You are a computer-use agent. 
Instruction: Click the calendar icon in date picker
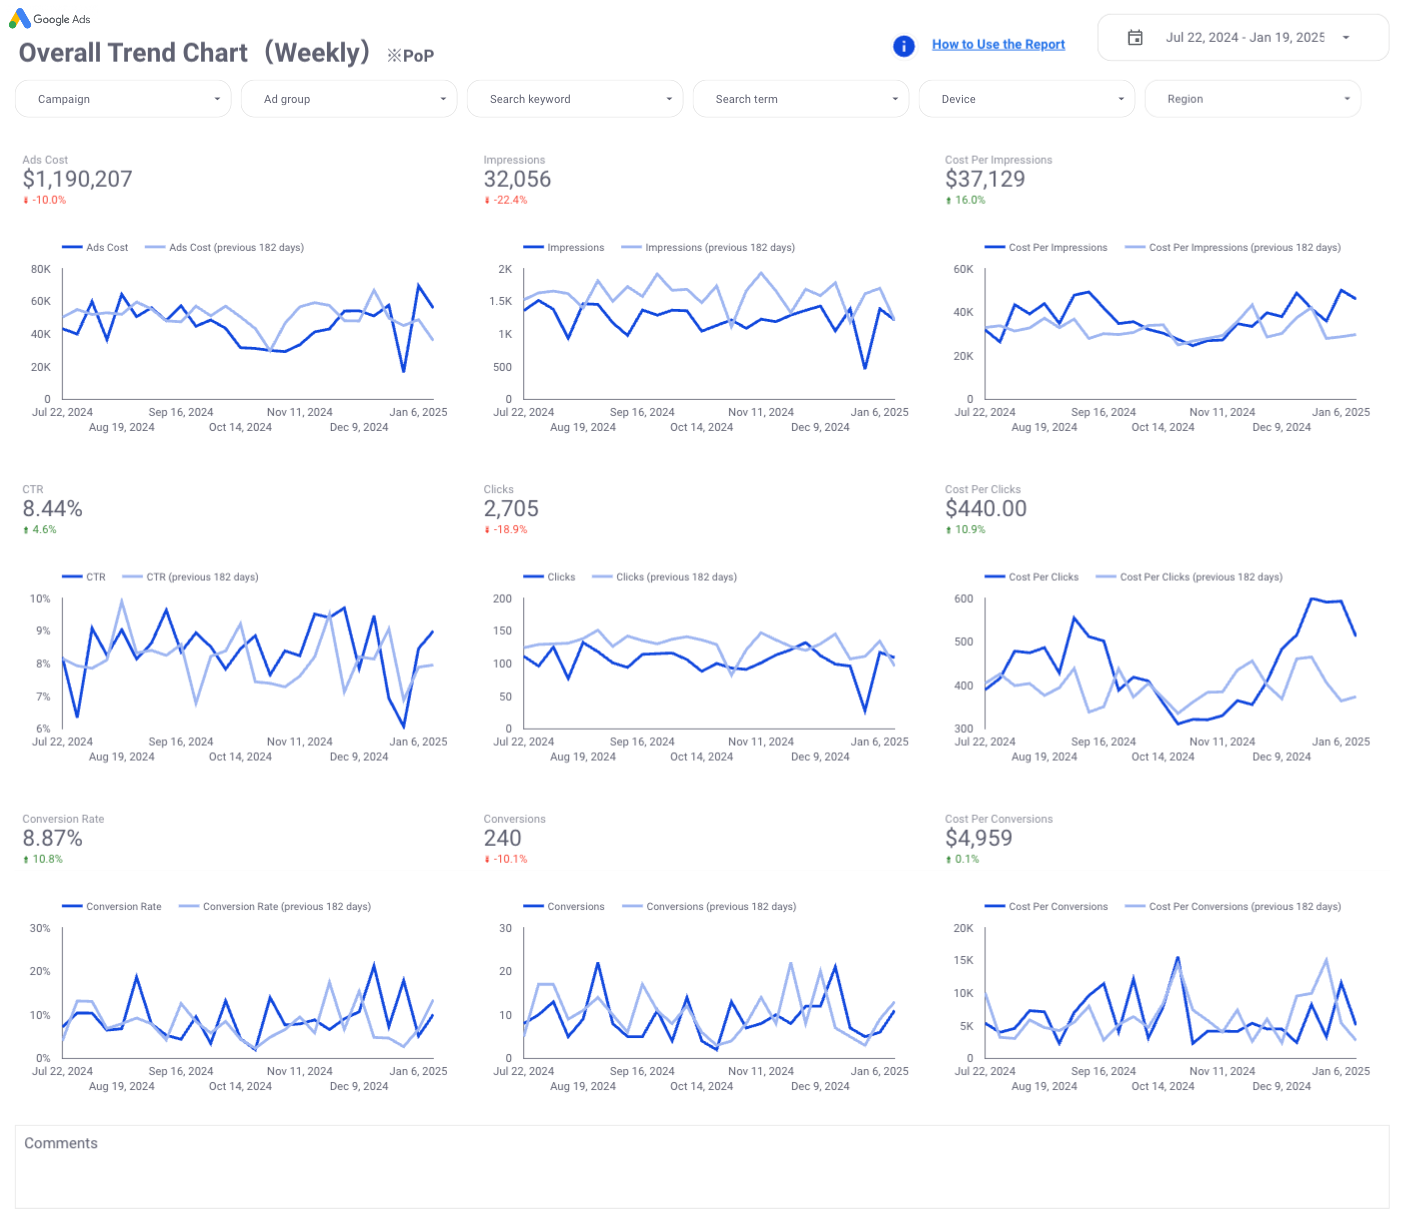(x=1135, y=38)
